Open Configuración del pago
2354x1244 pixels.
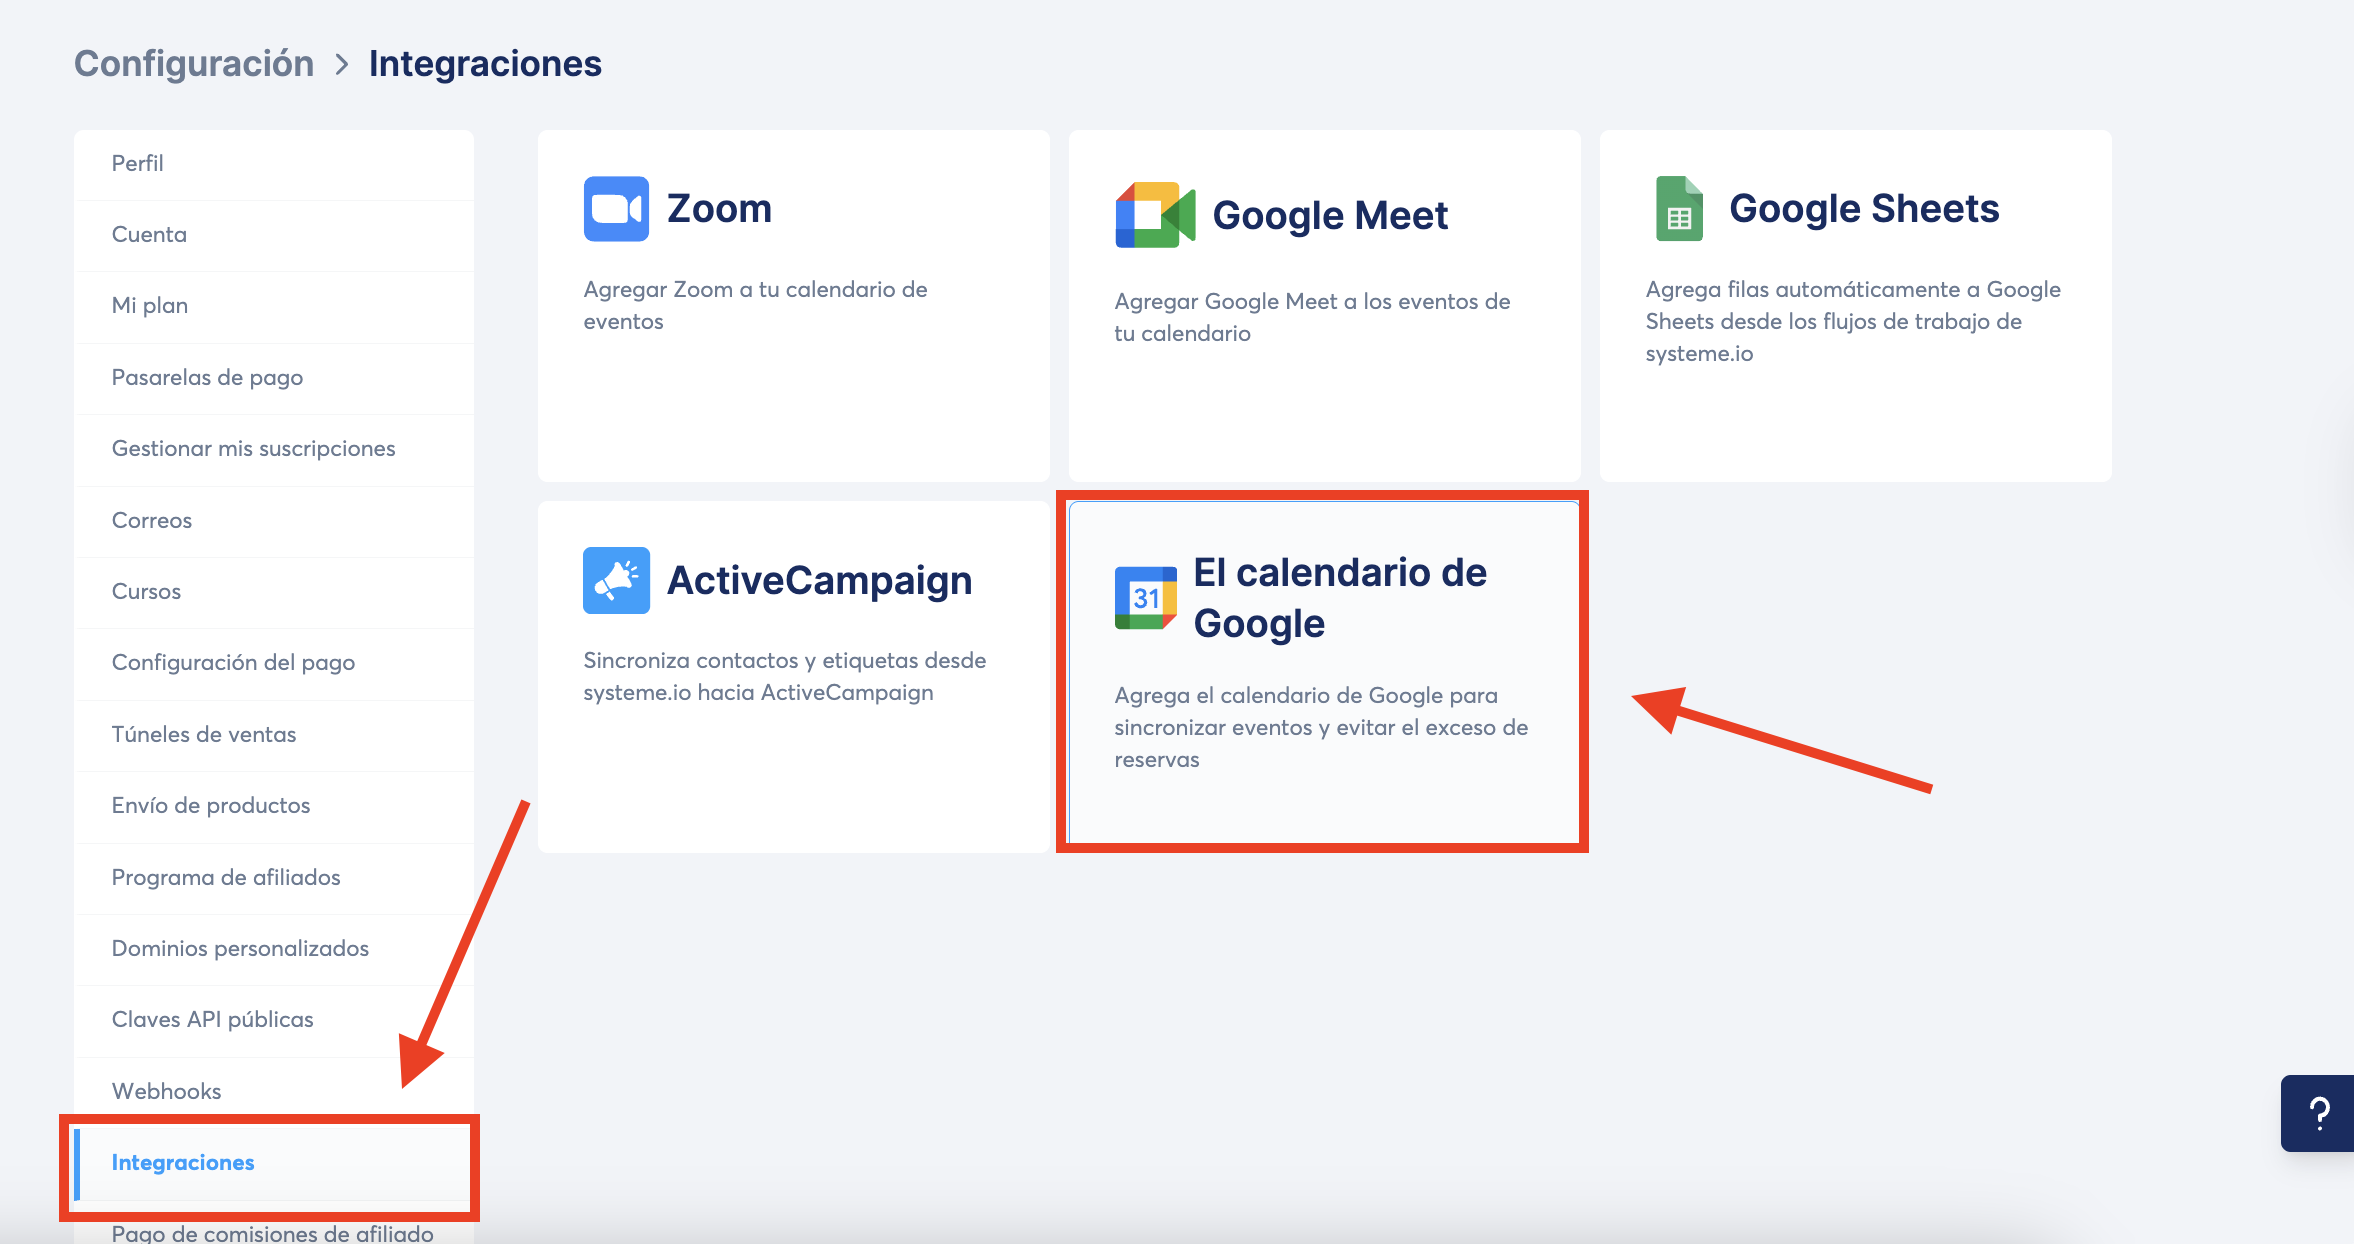pos(274,662)
